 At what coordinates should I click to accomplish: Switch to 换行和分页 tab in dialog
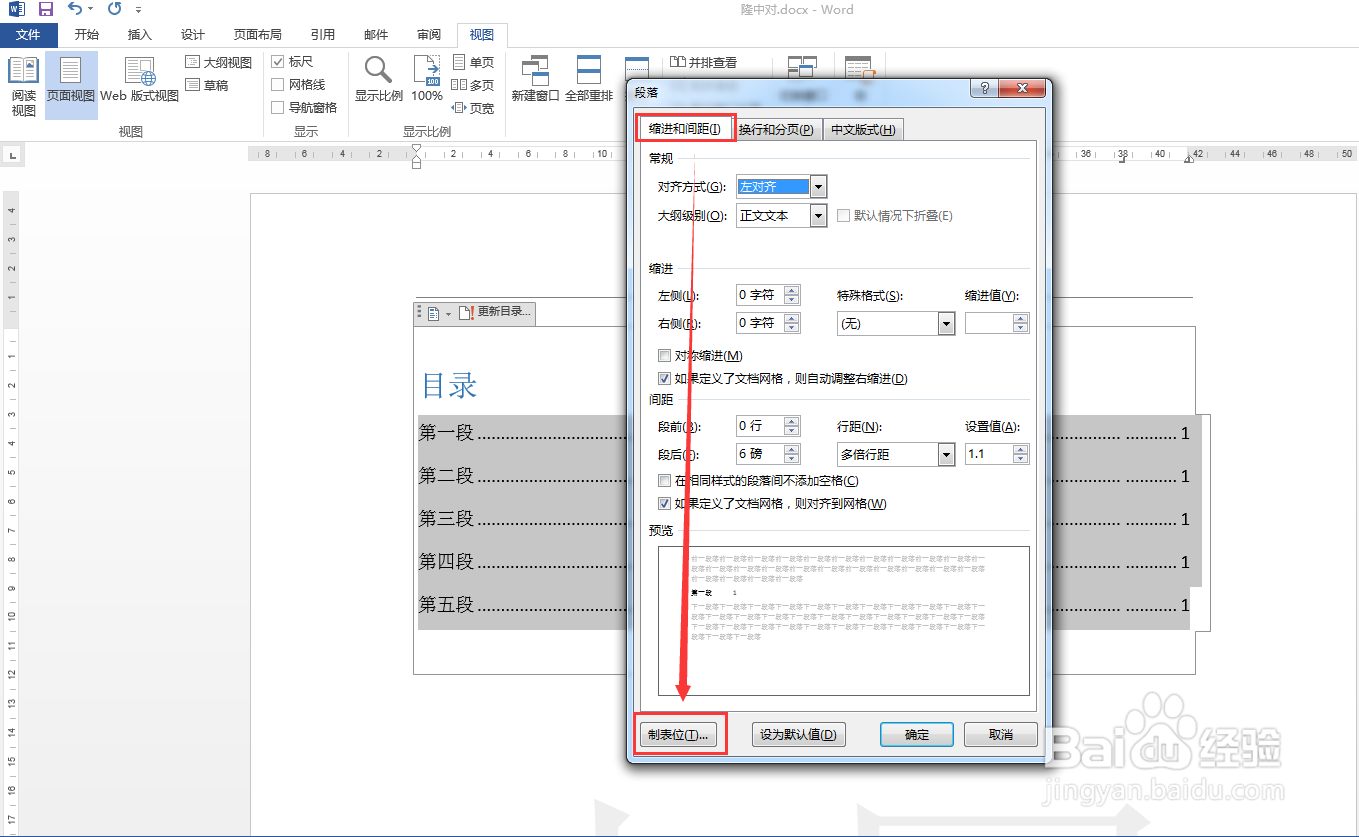point(776,130)
